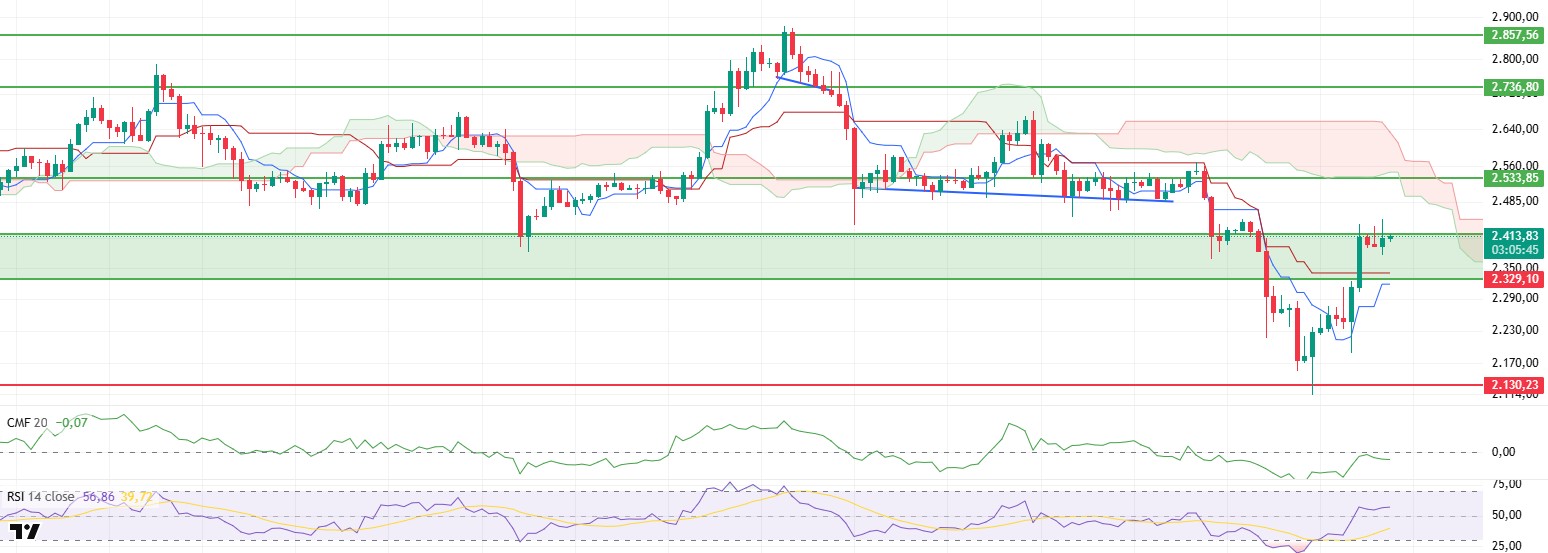
Task: Click the purple RSI value 56,86
Action: coord(98,496)
